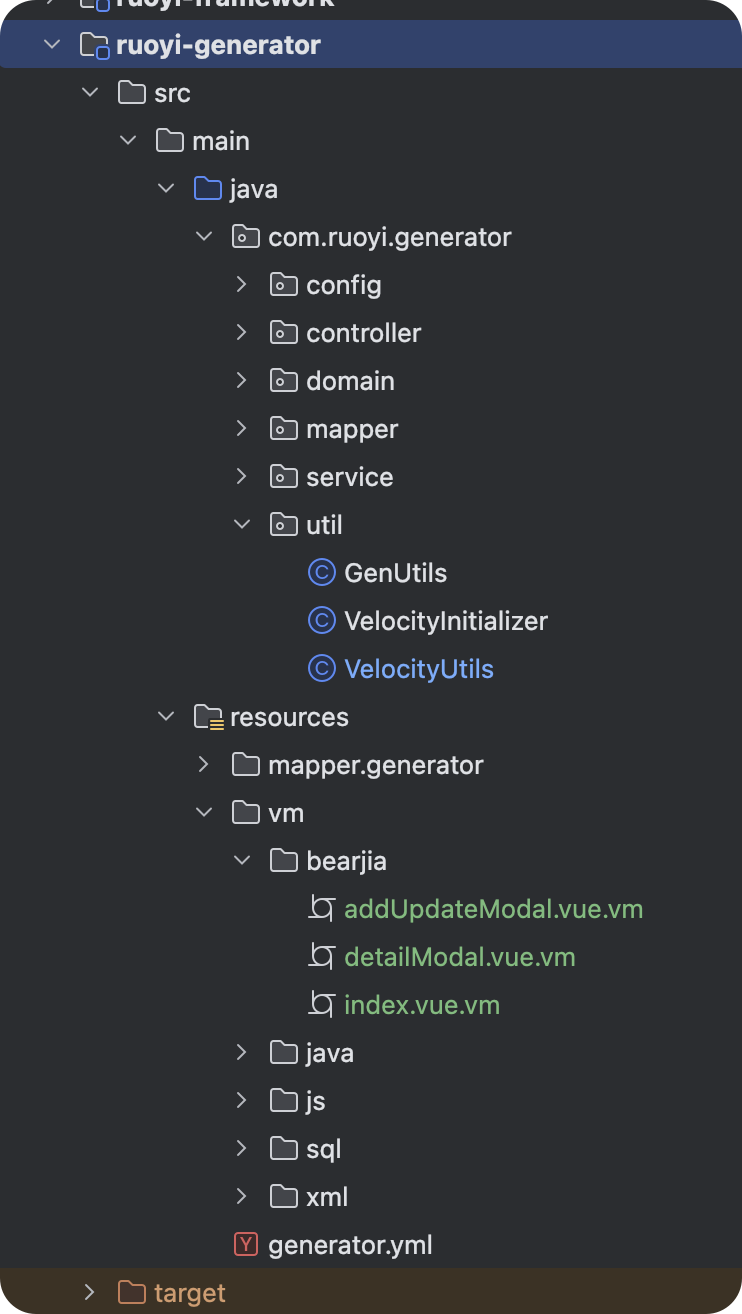Click the orange target folder icon
The width and height of the screenshot is (742, 1314).
coord(132,1293)
